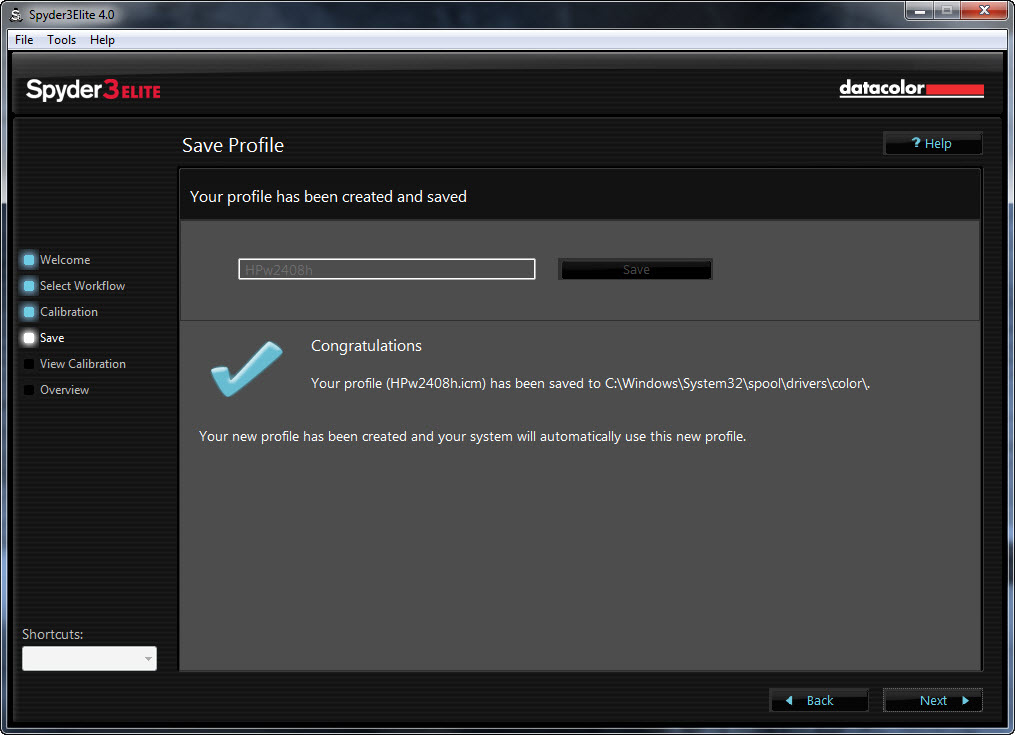Open the File menu
The width and height of the screenshot is (1015, 735).
(x=24, y=40)
